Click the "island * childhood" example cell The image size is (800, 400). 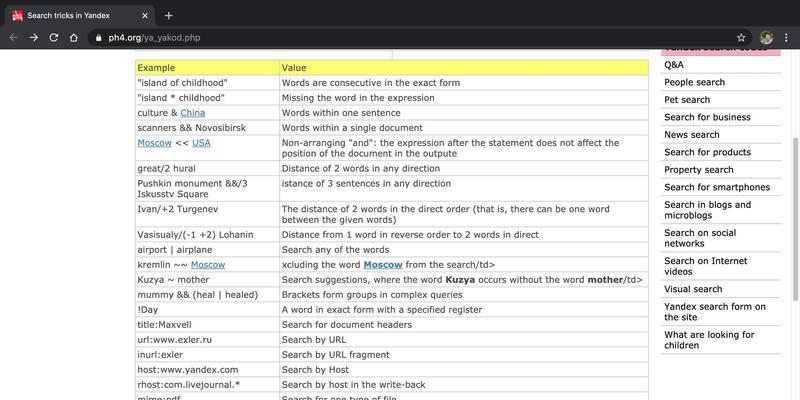click(x=208, y=97)
